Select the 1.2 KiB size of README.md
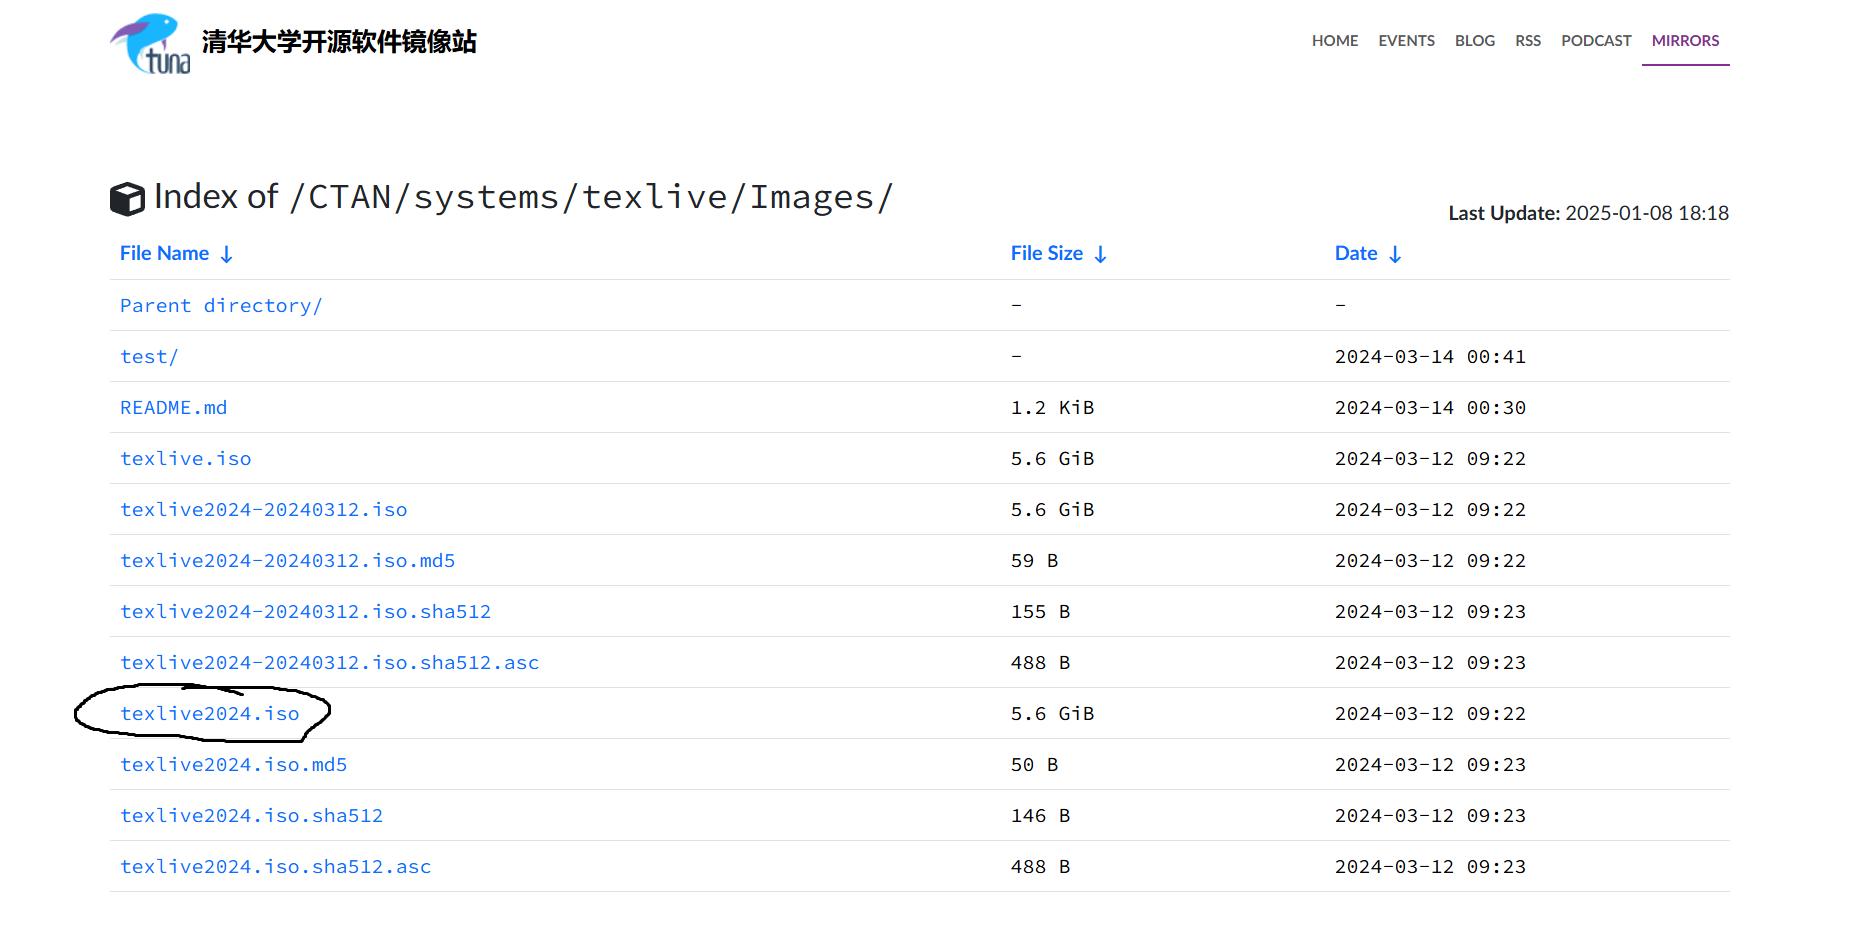The width and height of the screenshot is (1849, 944). 1053,408
